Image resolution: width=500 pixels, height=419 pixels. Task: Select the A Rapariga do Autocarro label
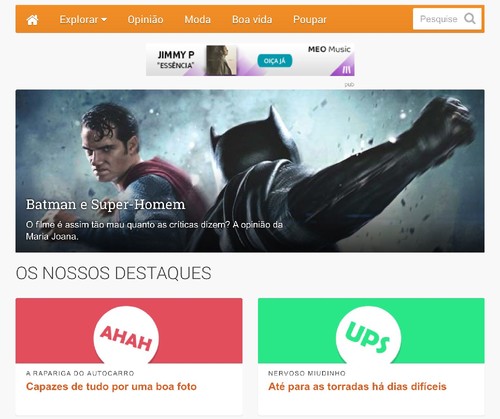tap(80, 373)
